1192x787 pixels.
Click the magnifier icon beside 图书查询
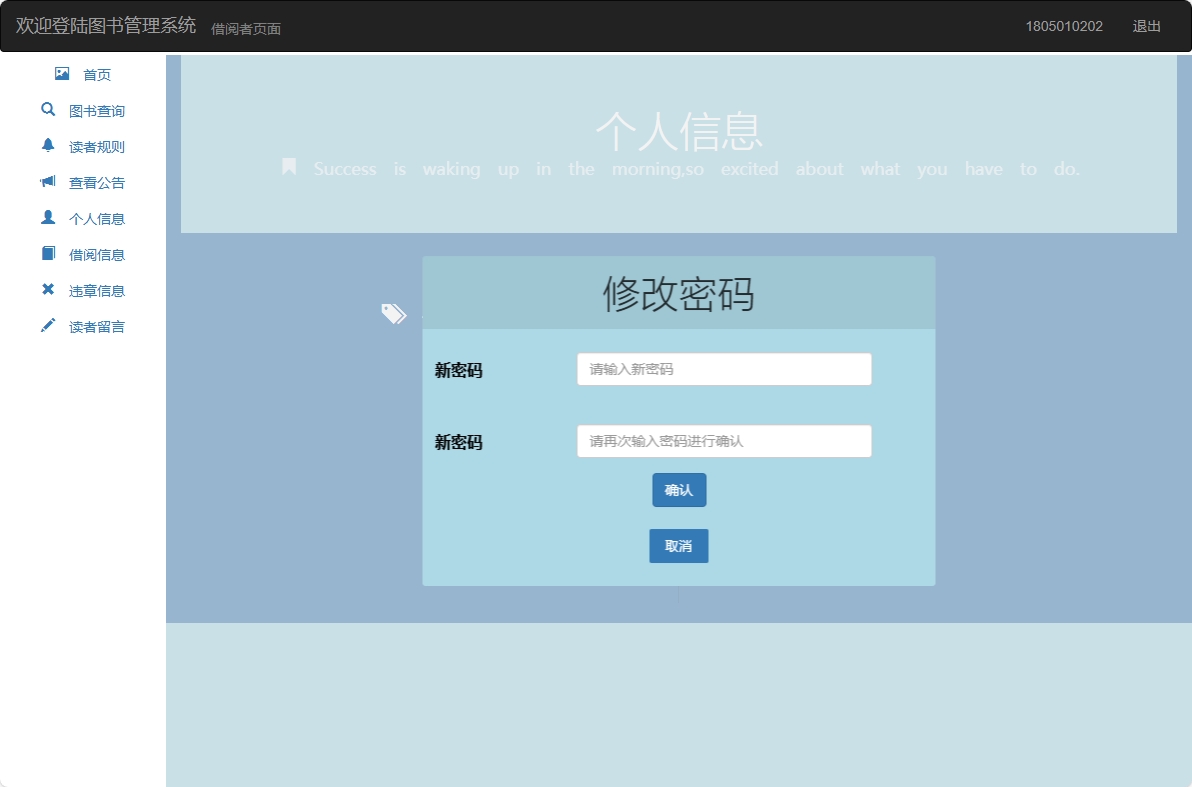pyautogui.click(x=47, y=109)
